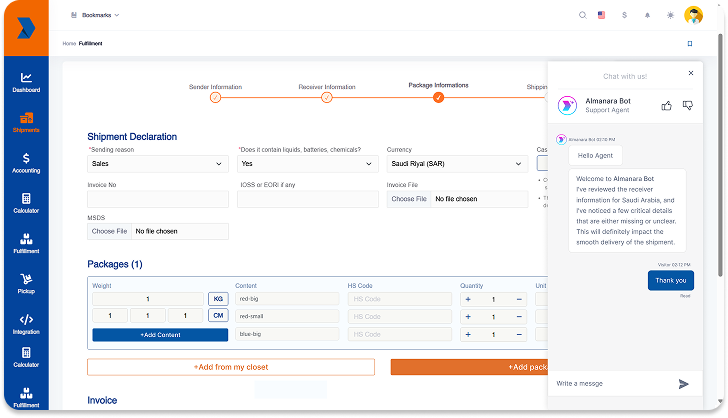This screenshot has height=418, width=728.
Task: Open the Integration sidebar item
Action: point(26,324)
